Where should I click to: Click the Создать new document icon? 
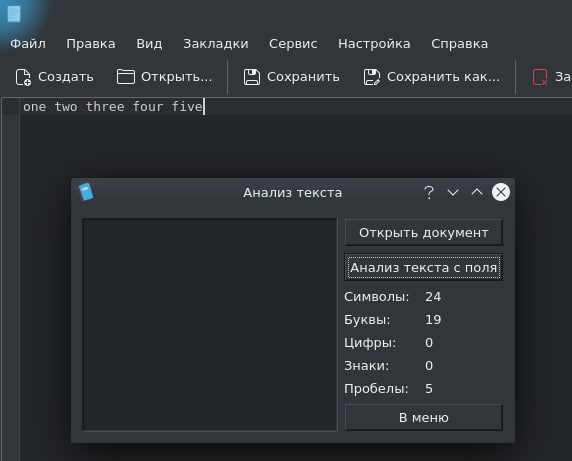click(x=23, y=77)
